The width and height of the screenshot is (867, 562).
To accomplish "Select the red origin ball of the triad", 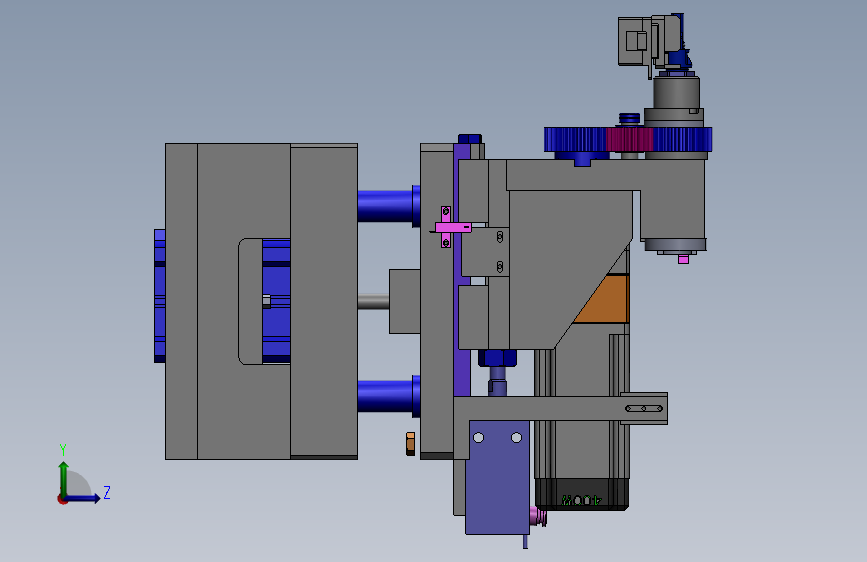I will [x=62, y=499].
